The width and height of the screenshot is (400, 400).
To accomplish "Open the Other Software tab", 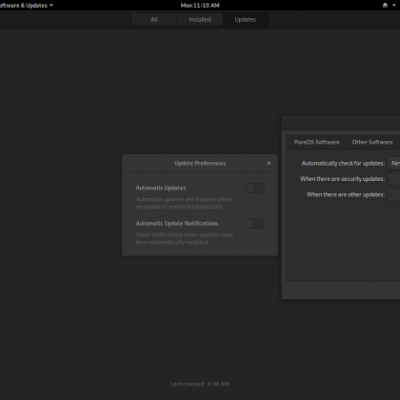I will [x=372, y=142].
